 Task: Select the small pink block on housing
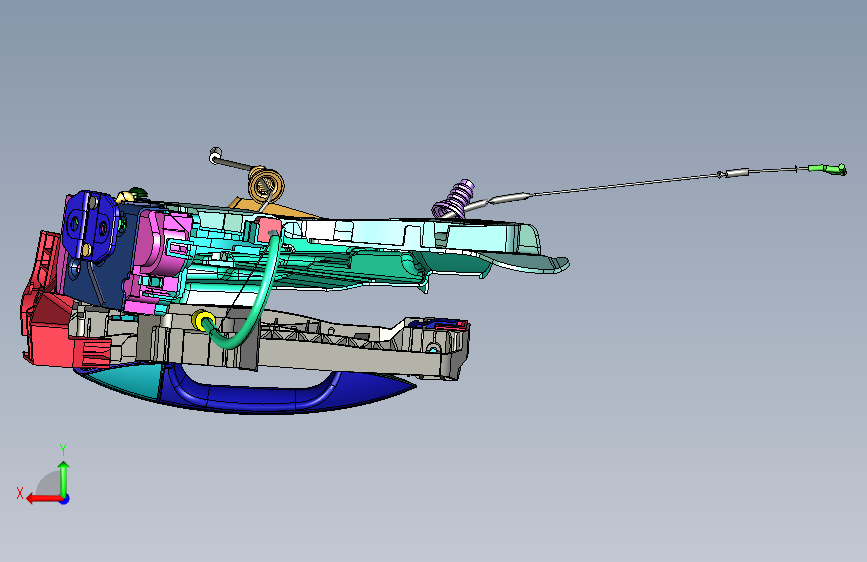pos(270,229)
